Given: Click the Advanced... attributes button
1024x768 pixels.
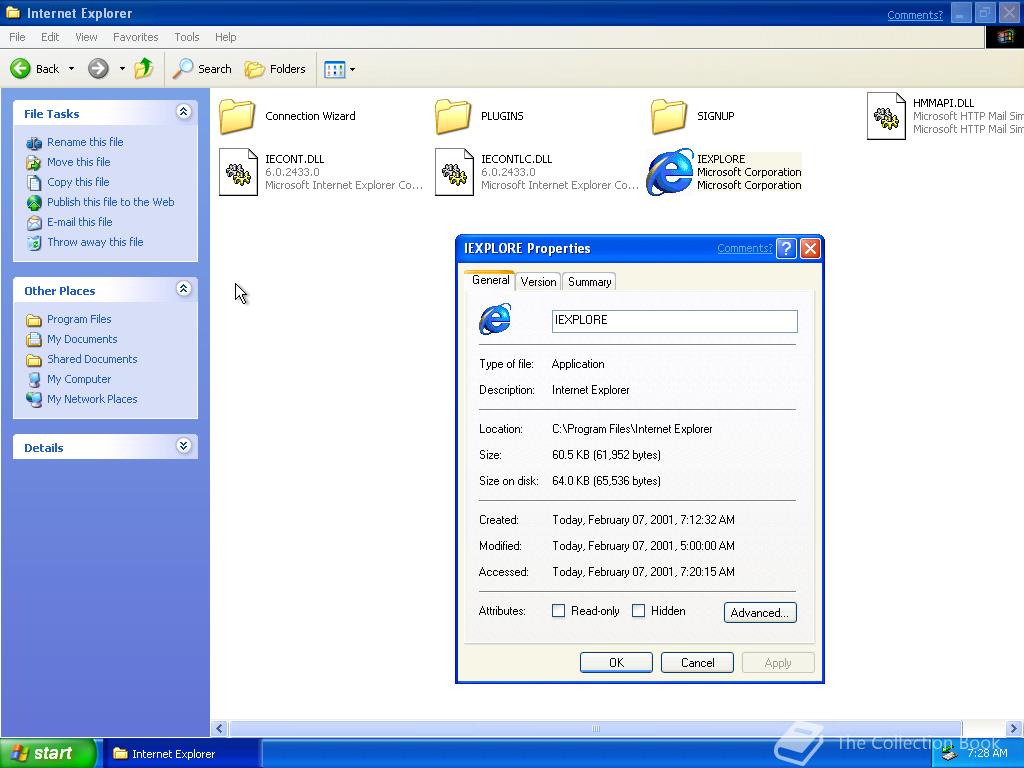Looking at the screenshot, I should point(760,613).
